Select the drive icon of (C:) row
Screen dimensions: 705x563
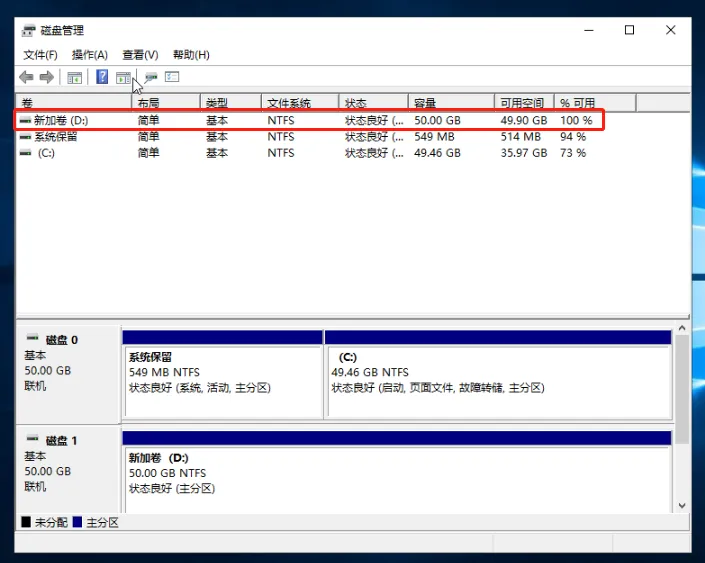[x=25, y=153]
